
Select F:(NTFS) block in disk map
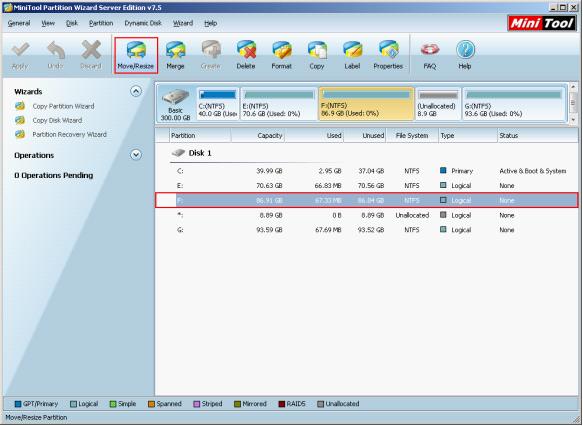tap(366, 104)
